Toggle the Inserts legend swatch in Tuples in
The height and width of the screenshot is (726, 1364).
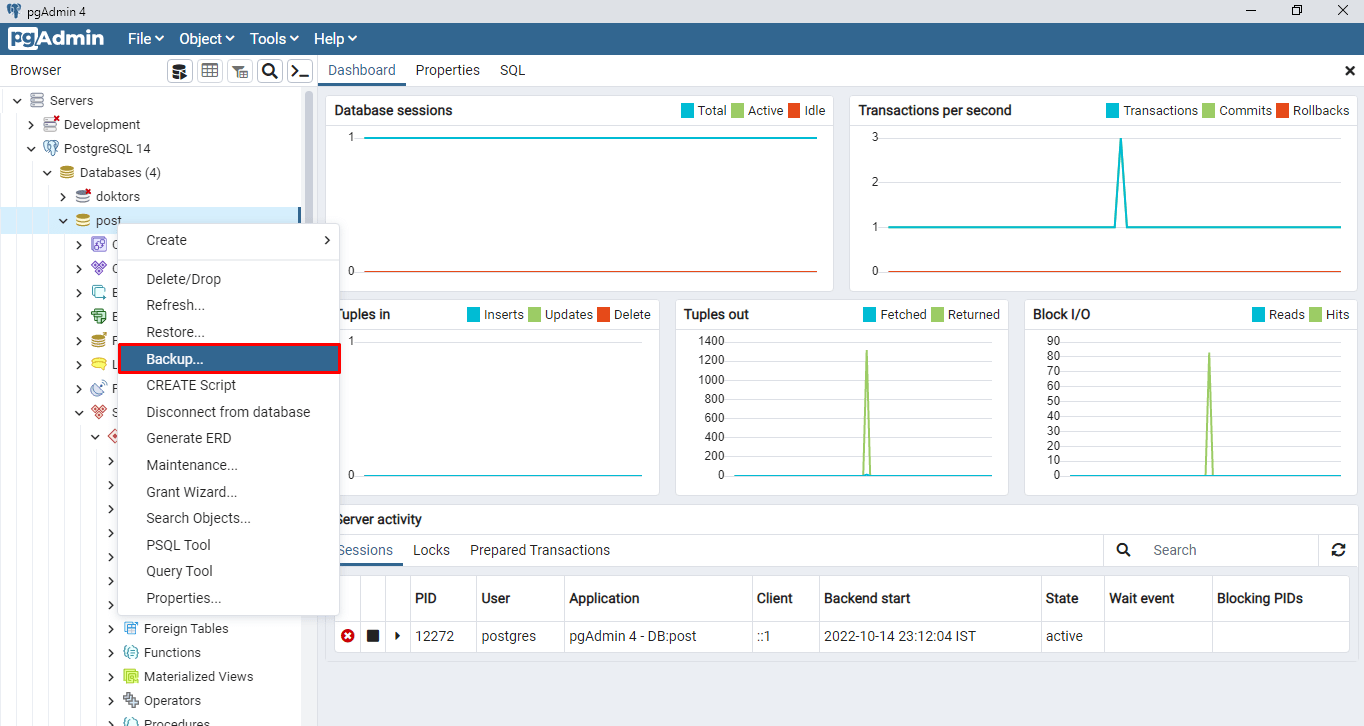point(474,315)
